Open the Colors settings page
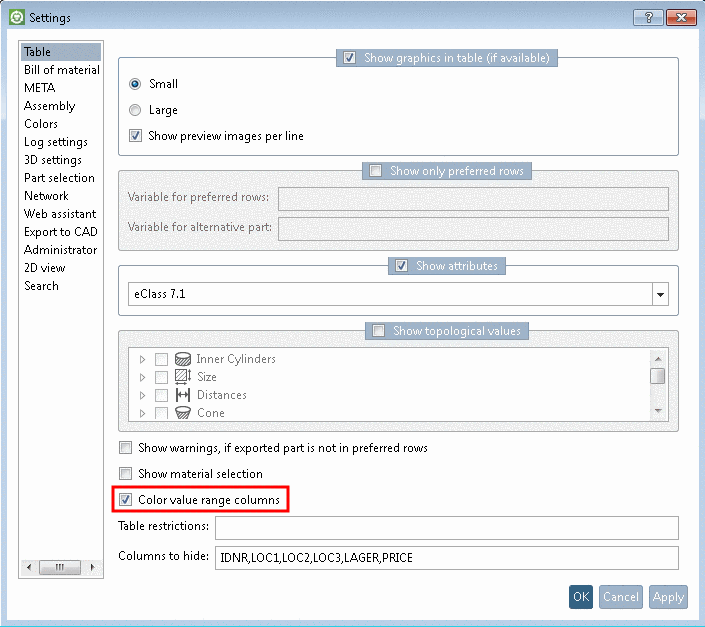This screenshot has height=627, width=705. tap(41, 124)
